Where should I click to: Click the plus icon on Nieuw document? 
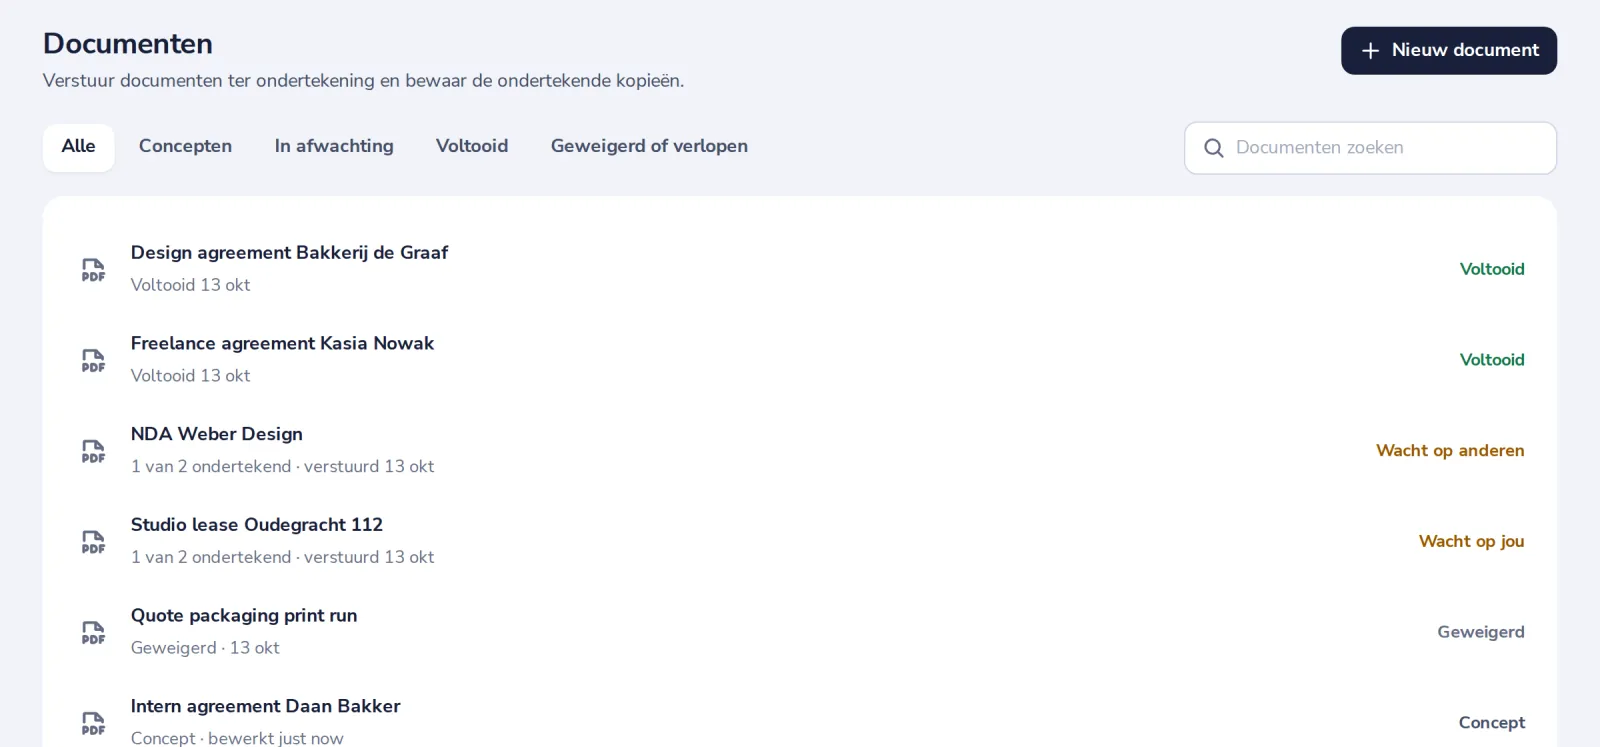click(1370, 50)
